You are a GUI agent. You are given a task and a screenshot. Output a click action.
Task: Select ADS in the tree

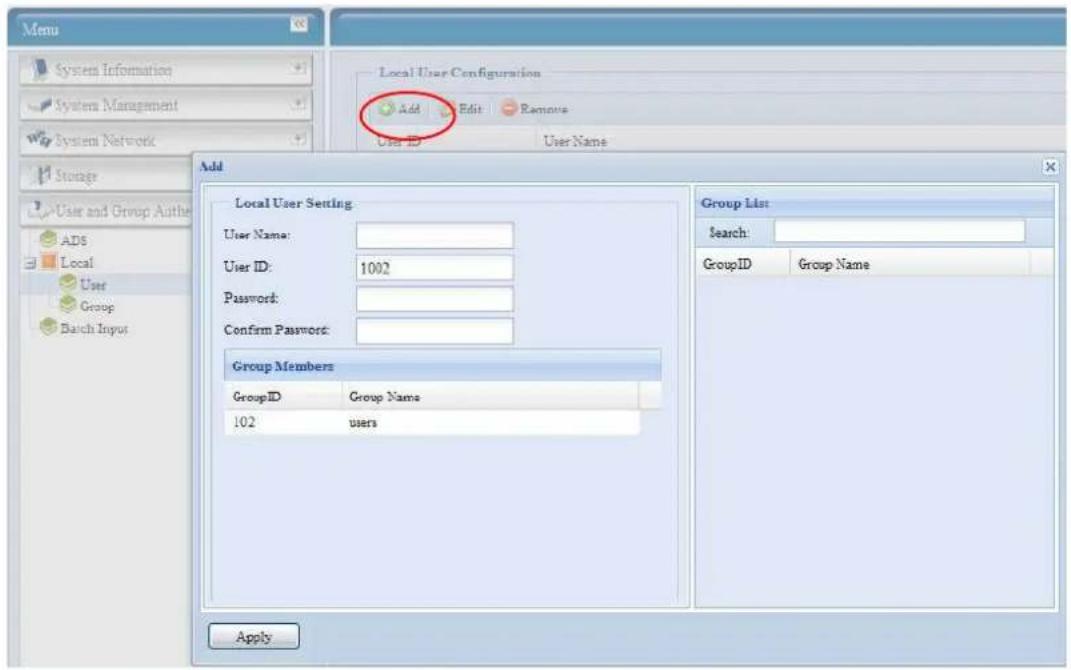[x=74, y=240]
